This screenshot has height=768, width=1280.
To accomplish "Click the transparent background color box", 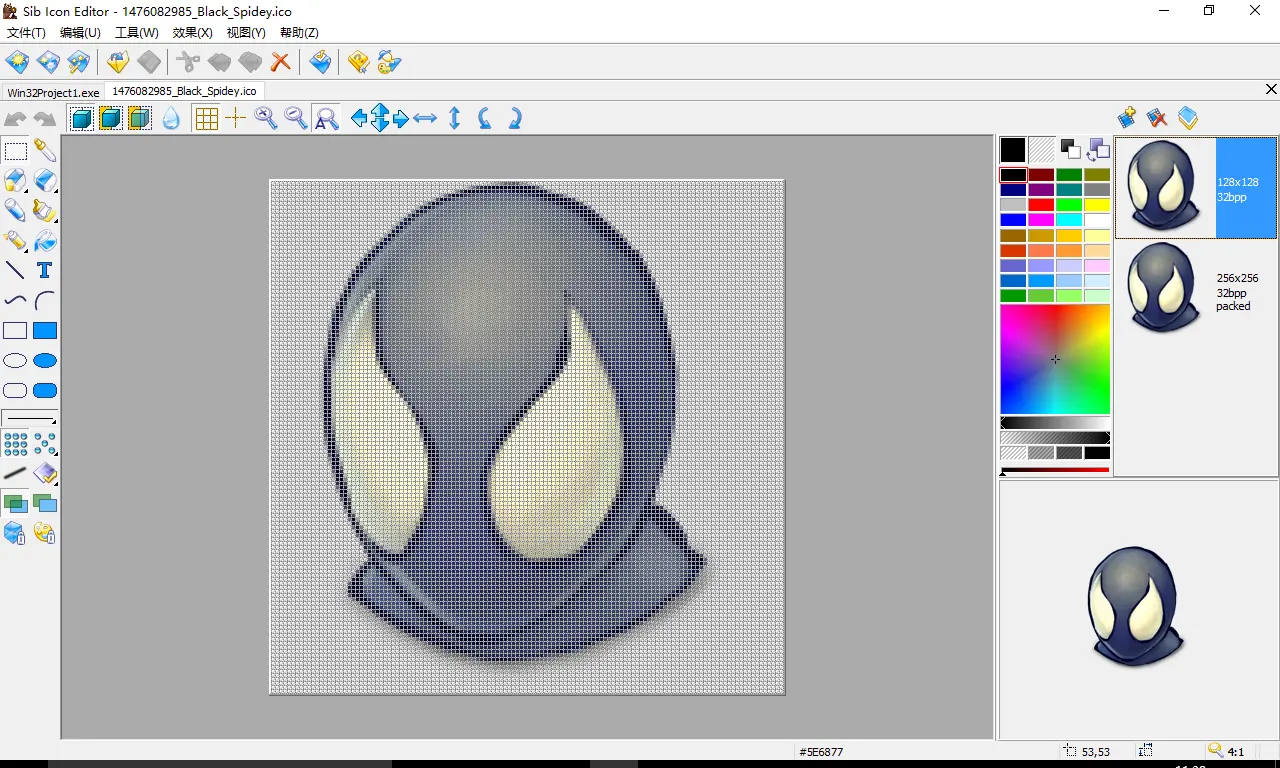I will pos(1041,150).
